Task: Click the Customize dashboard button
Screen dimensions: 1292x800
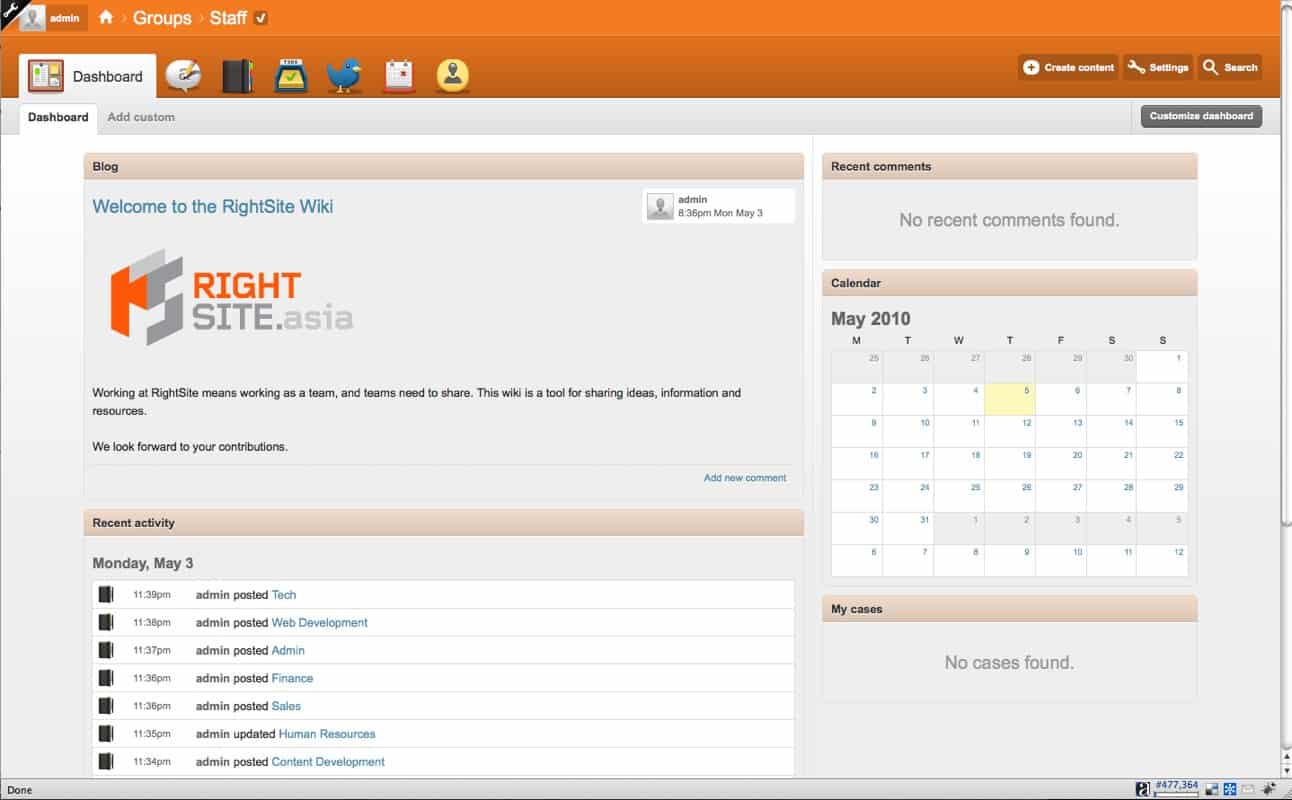Action: click(1201, 116)
